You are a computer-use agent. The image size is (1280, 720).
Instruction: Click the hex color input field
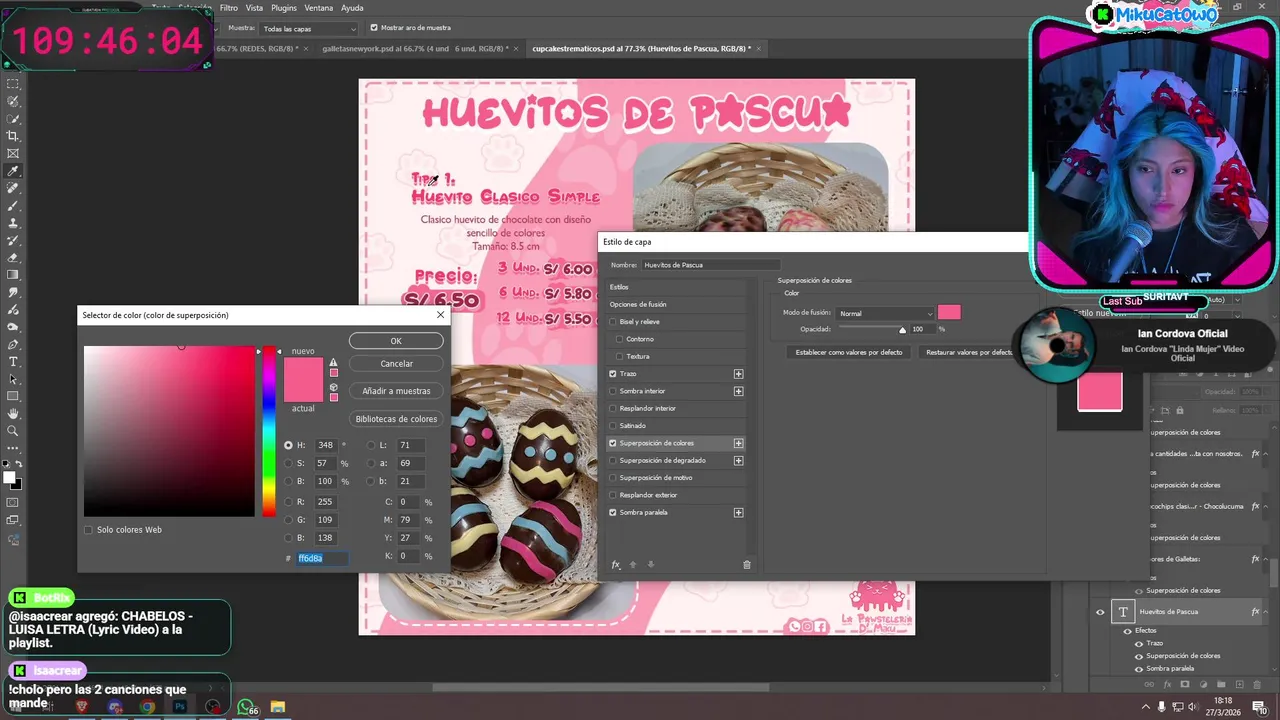click(322, 558)
